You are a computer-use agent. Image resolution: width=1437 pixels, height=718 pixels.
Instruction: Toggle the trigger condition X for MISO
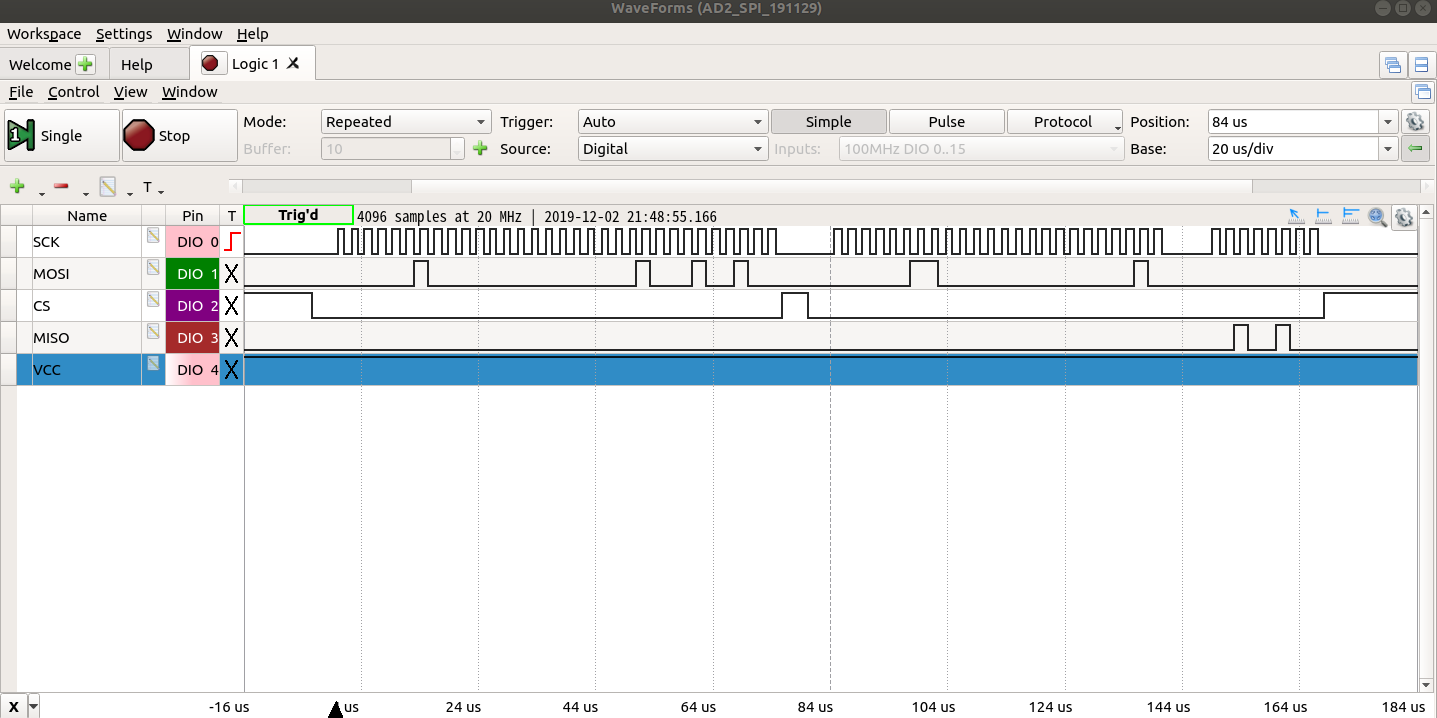(x=232, y=337)
